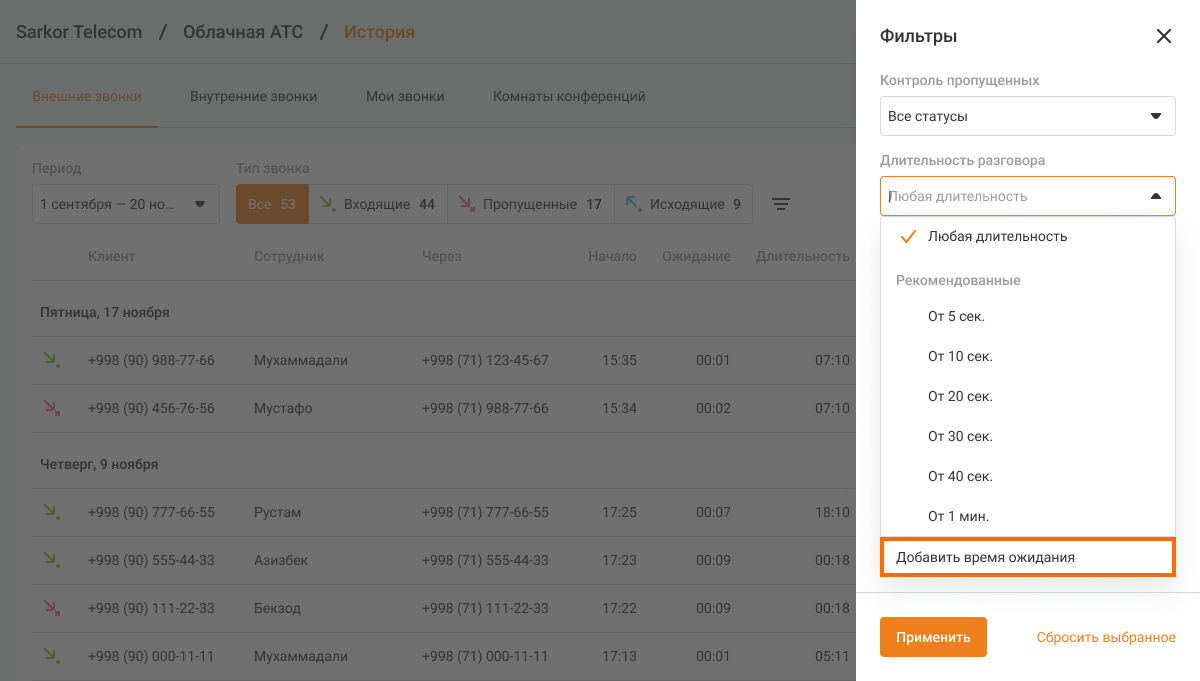Click incoming call icon in Азизбек row
The height and width of the screenshot is (681, 1200).
(x=50, y=560)
